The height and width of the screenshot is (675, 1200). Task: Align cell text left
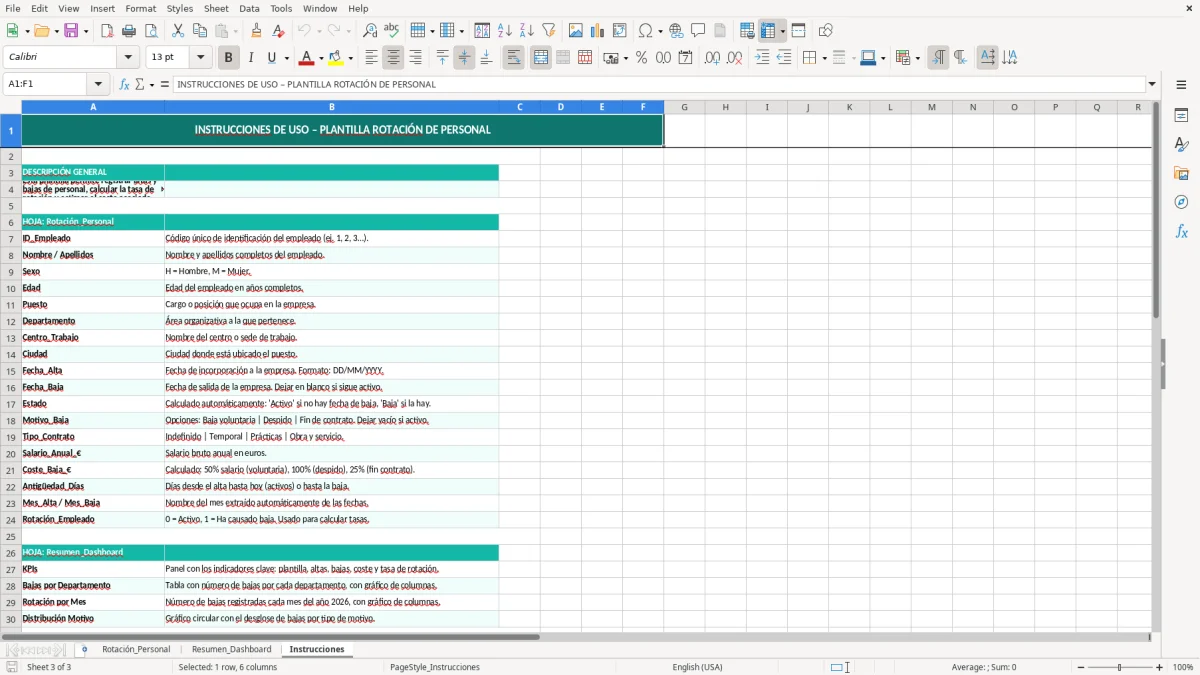[x=371, y=58]
